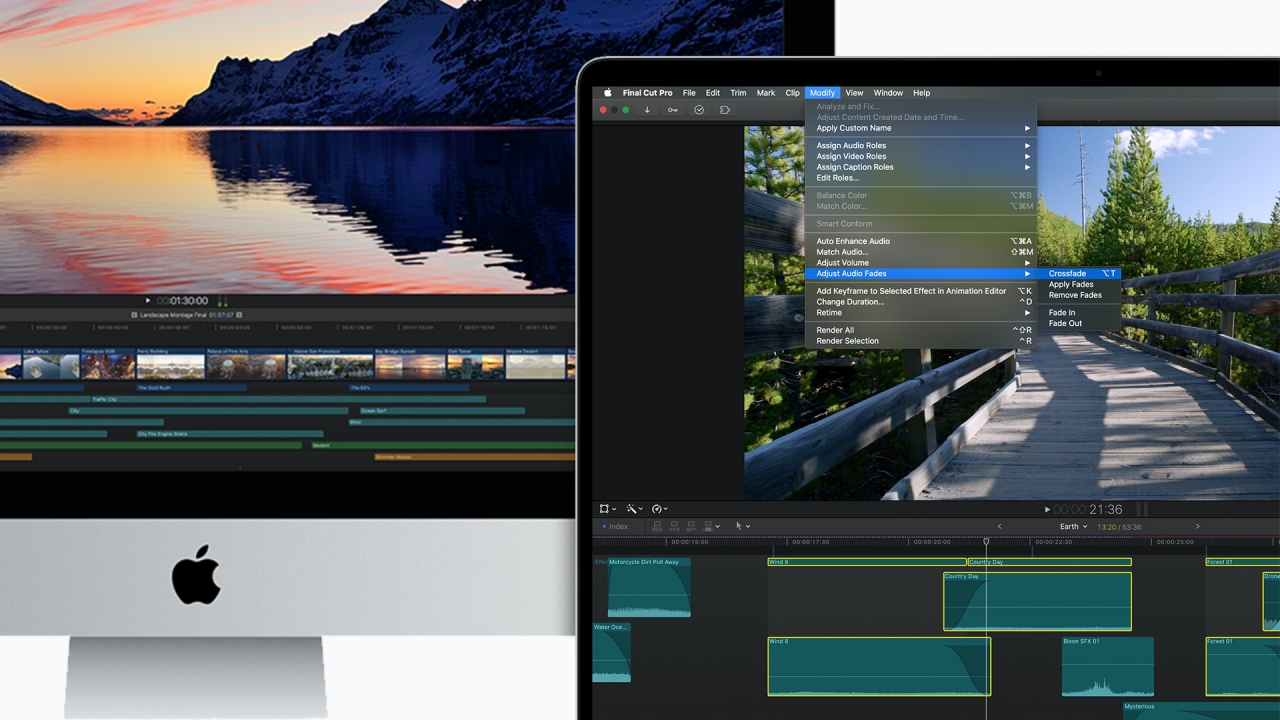The width and height of the screenshot is (1280, 720).
Task: Click the timeline Index button
Action: [x=616, y=527]
